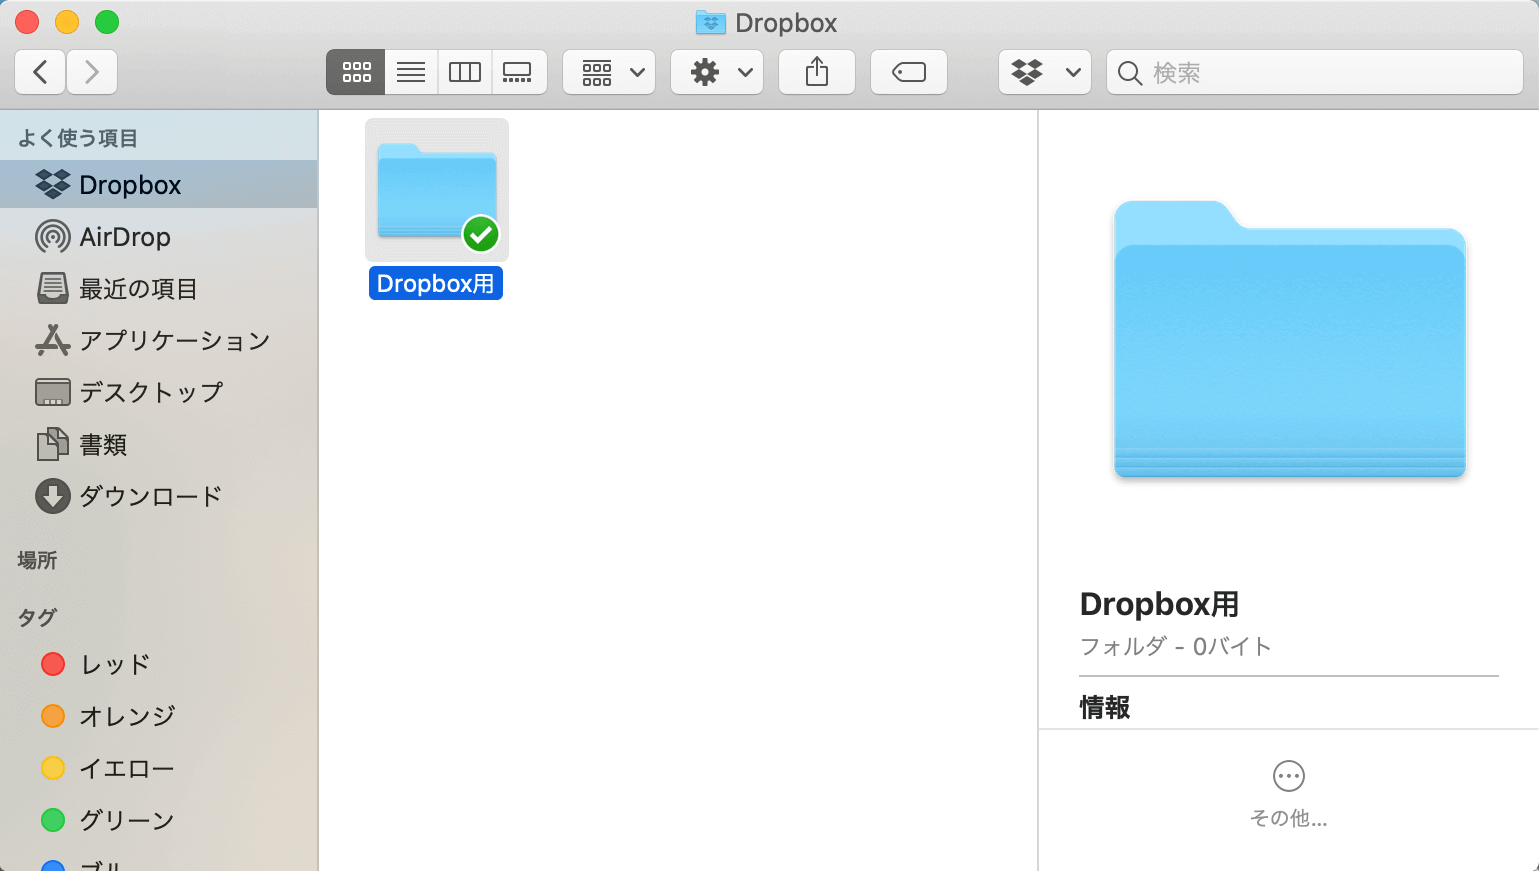
Task: Click the Dropbox用 title in preview pane
Action: [x=1160, y=604]
